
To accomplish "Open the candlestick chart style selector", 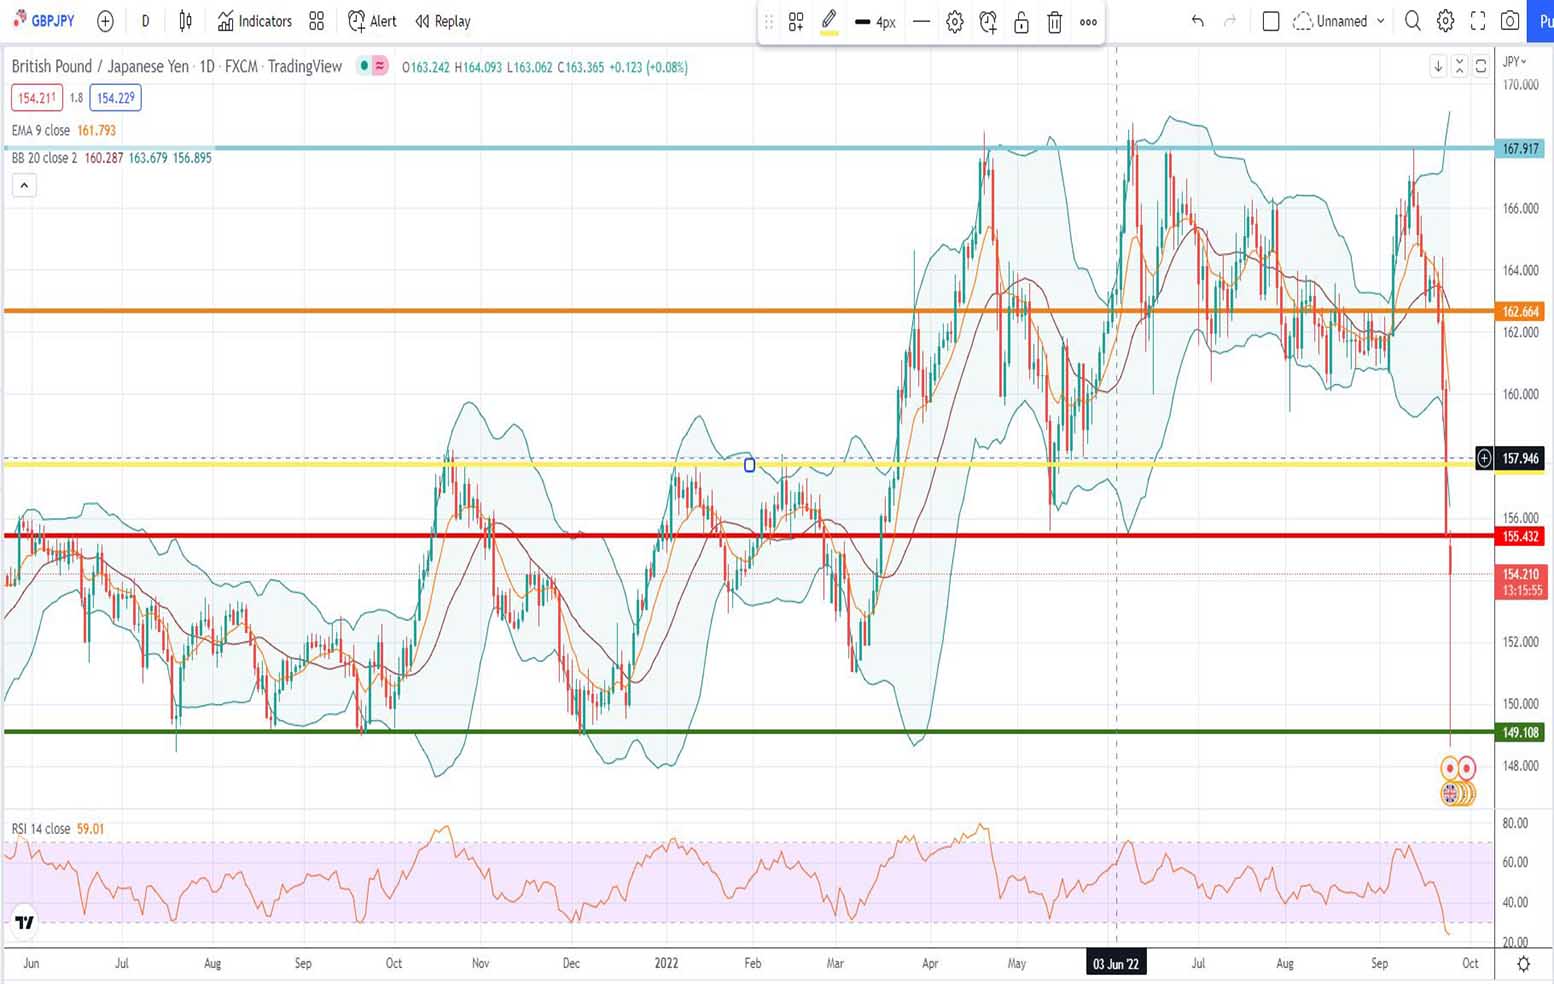I will click(185, 21).
